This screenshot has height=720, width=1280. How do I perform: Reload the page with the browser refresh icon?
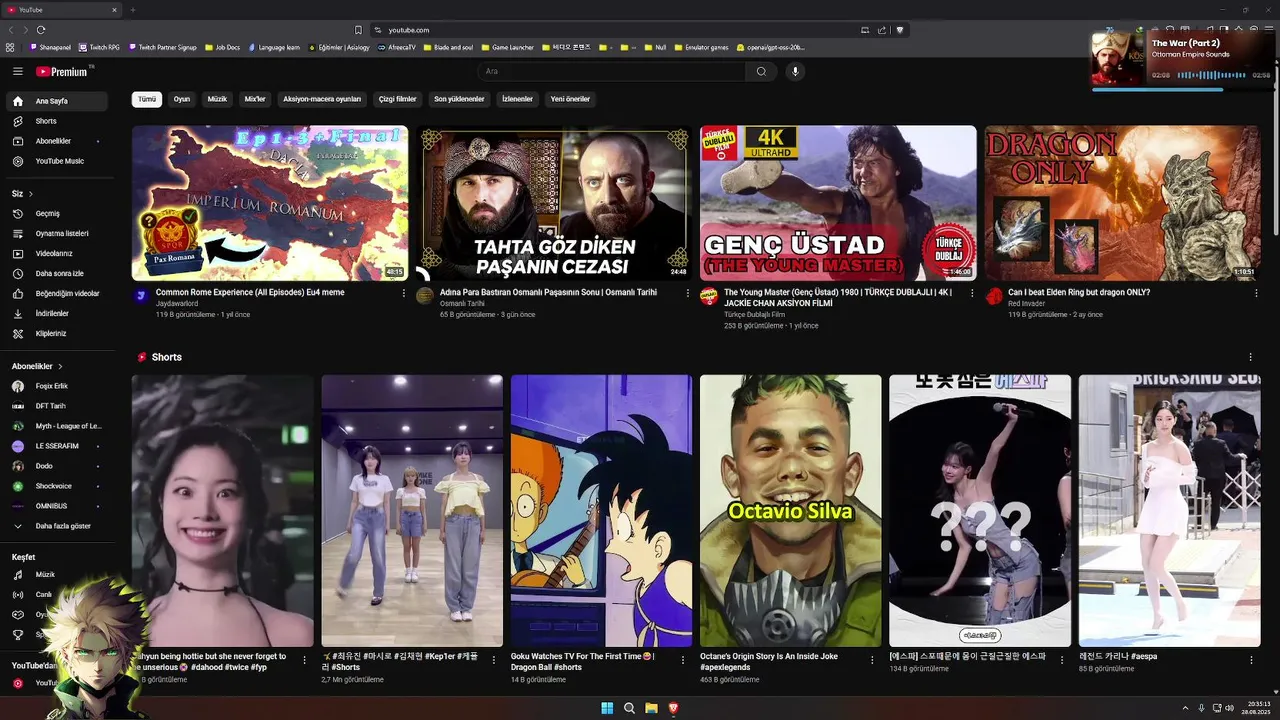coord(41,30)
